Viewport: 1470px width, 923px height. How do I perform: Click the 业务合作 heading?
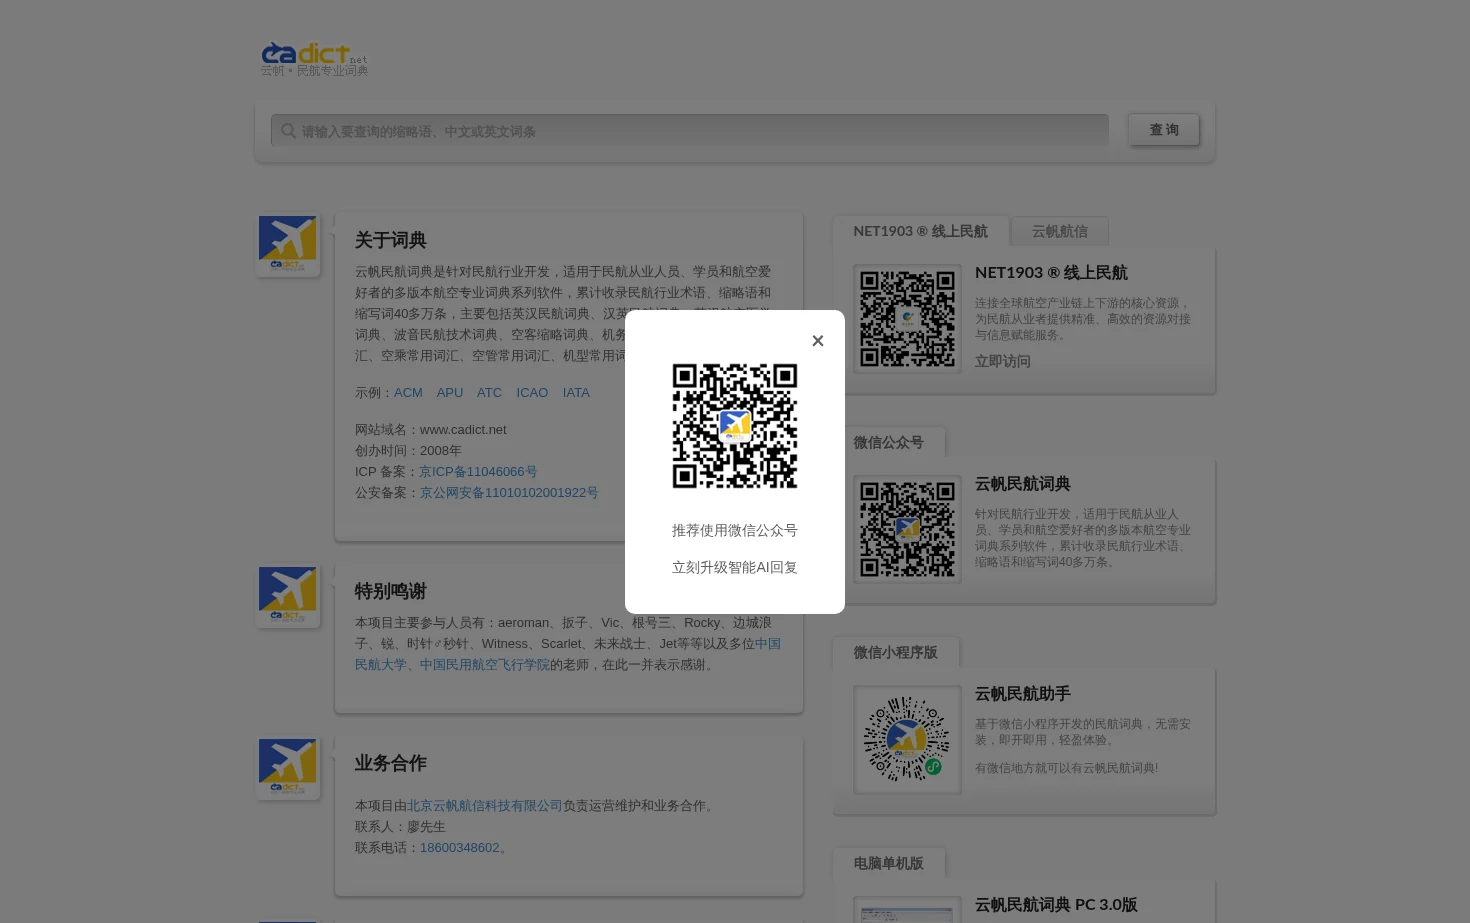point(390,764)
